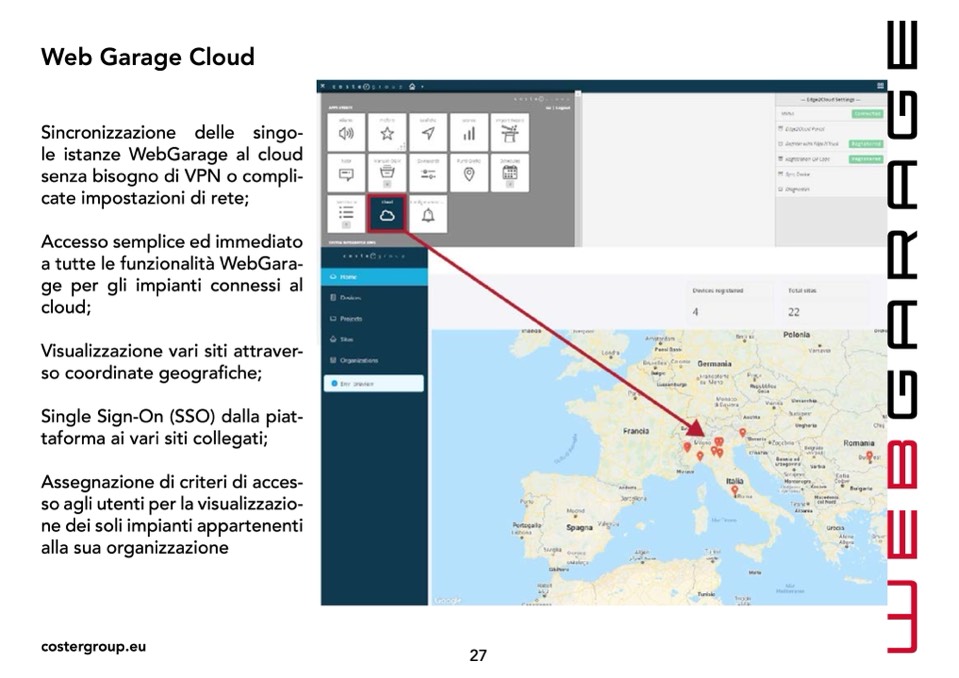Screen dimensions: 959x678
Task: Open the speech bubble notes tile
Action: pyautogui.click(x=346, y=173)
